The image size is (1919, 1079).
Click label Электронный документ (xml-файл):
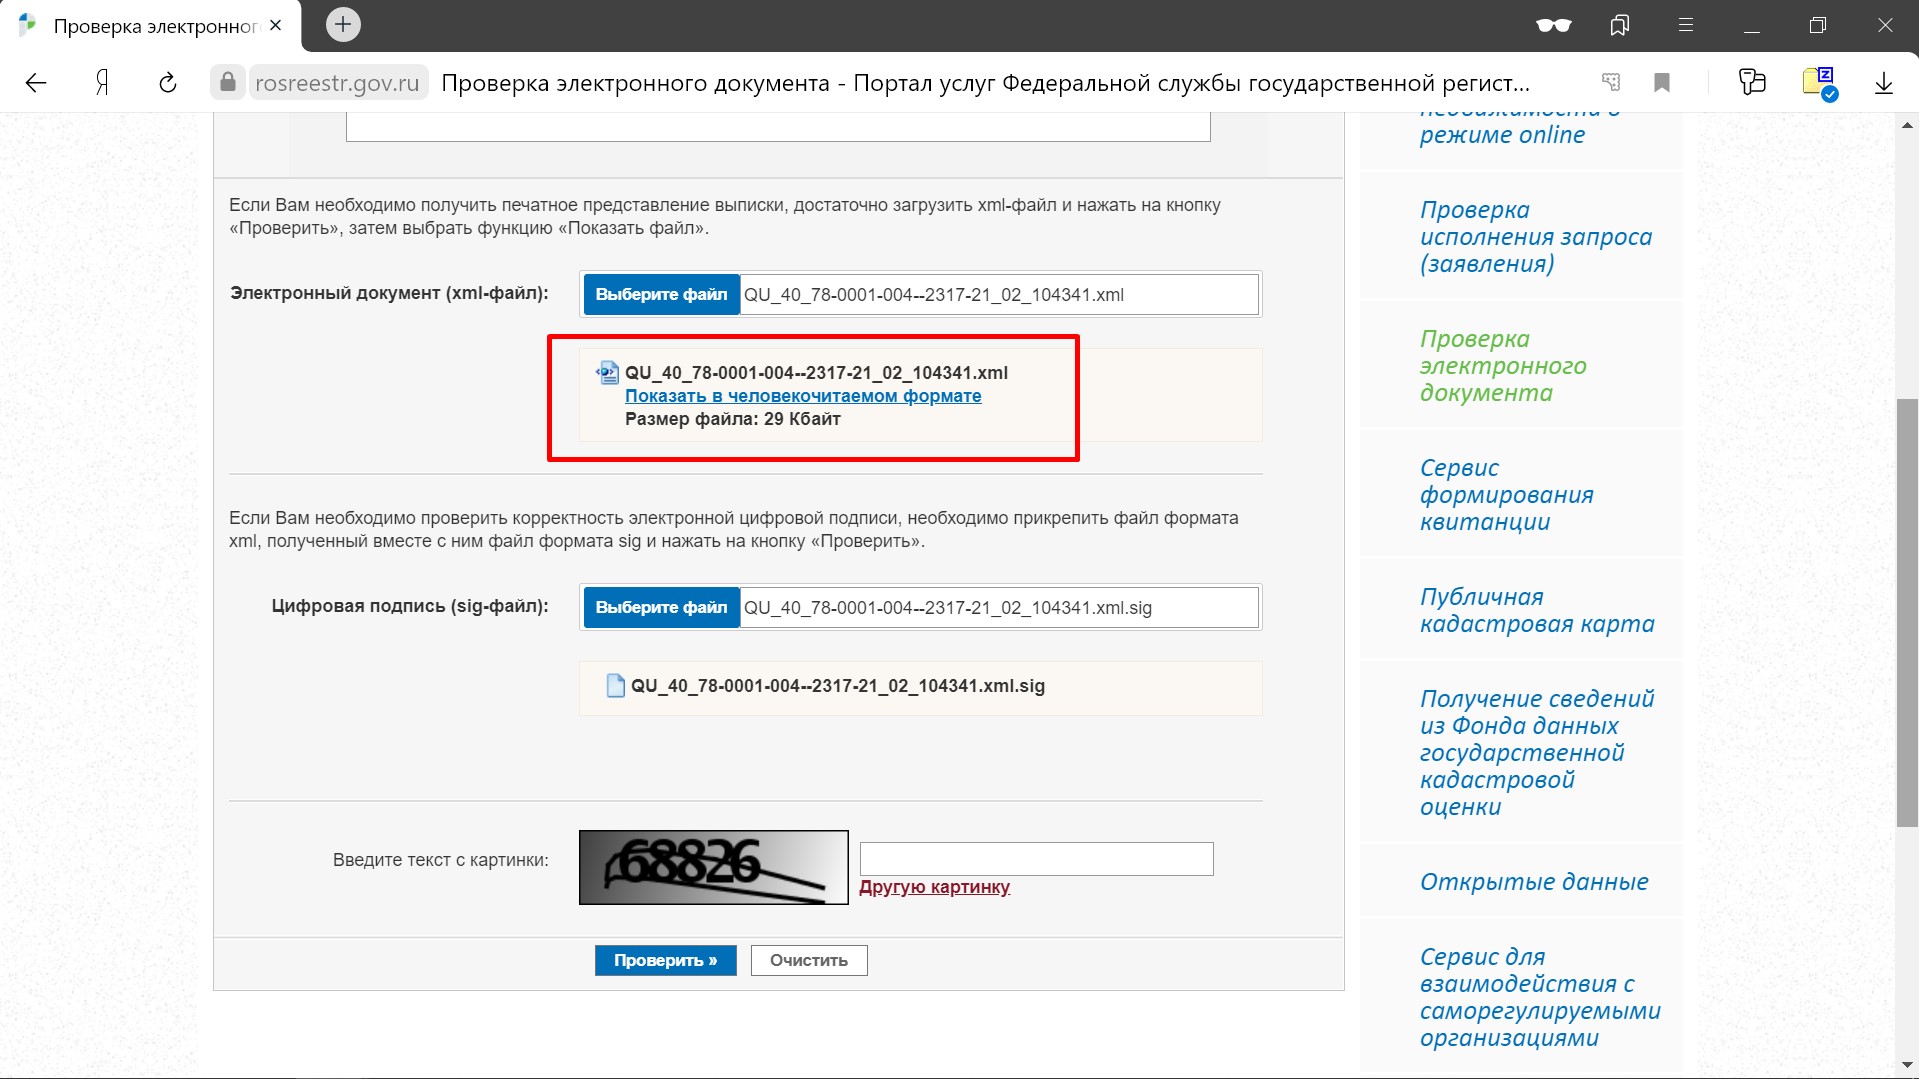pyautogui.click(x=389, y=293)
